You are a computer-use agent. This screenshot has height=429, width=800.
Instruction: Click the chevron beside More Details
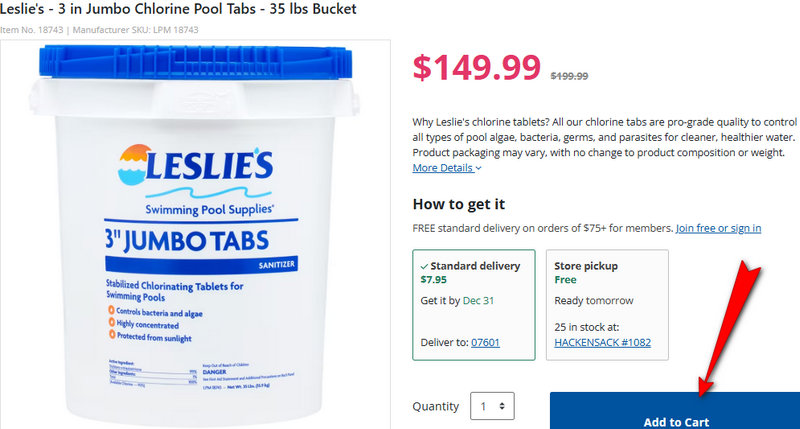pos(479,169)
